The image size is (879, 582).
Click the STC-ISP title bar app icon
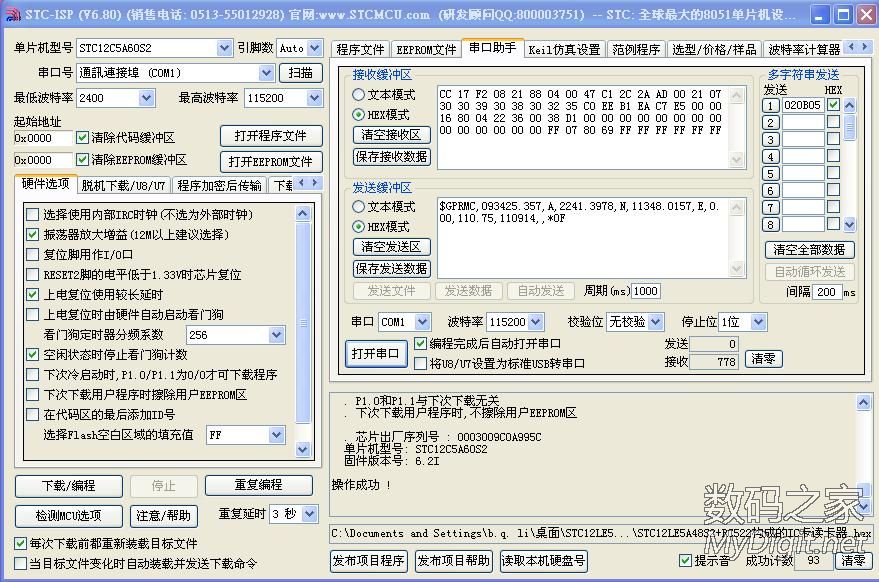tap(12, 15)
